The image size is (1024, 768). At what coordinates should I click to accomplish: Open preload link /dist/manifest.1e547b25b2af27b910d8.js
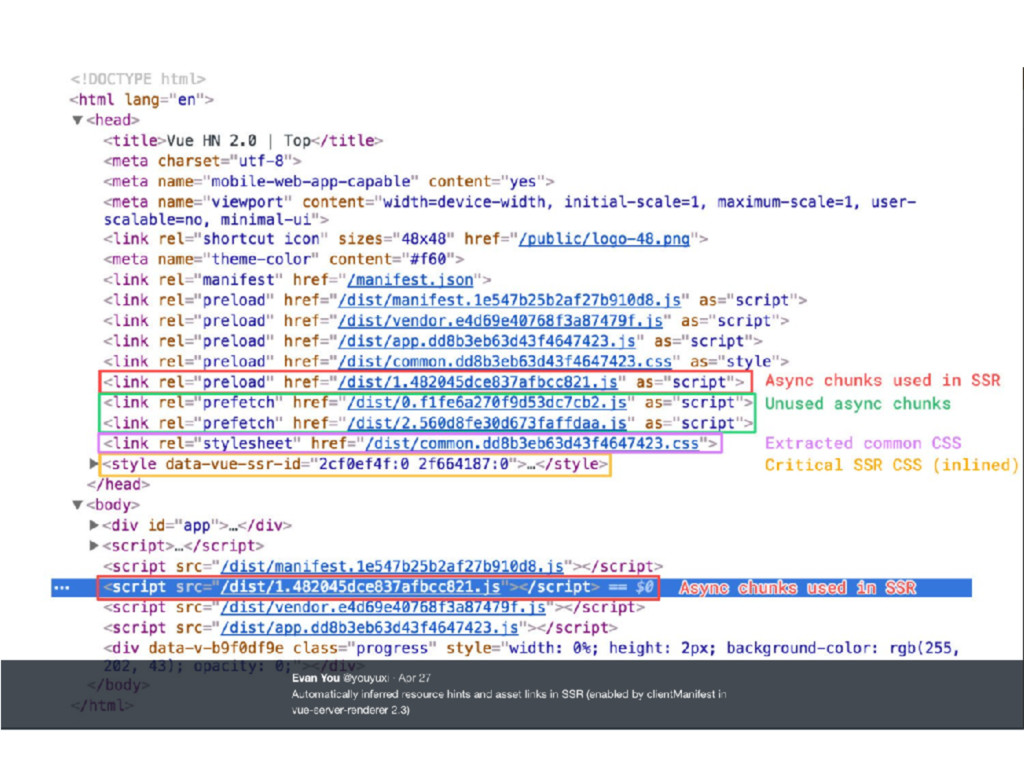[x=509, y=300]
